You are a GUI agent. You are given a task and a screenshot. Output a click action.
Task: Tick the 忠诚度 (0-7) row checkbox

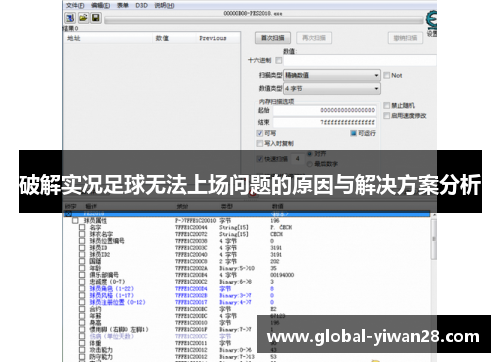tap(82, 282)
